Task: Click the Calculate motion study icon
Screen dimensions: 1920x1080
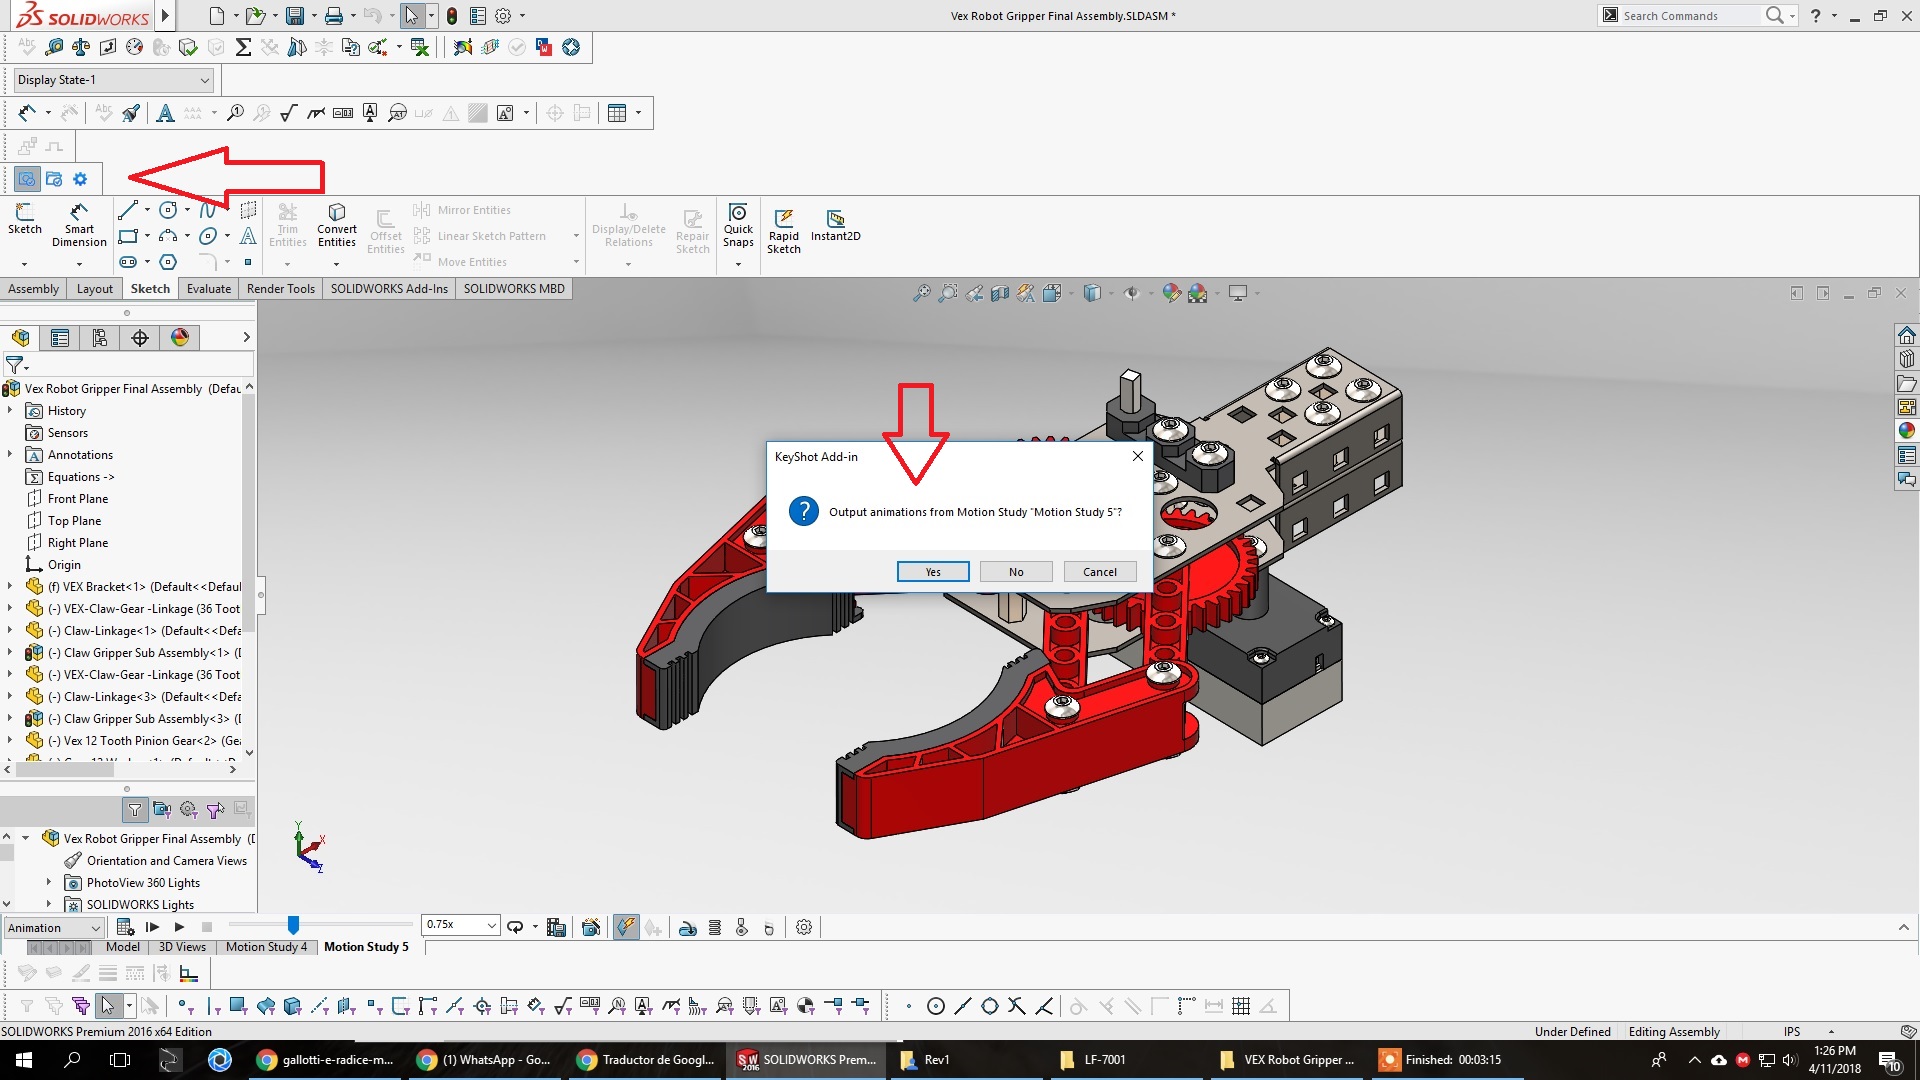Action: tap(125, 927)
